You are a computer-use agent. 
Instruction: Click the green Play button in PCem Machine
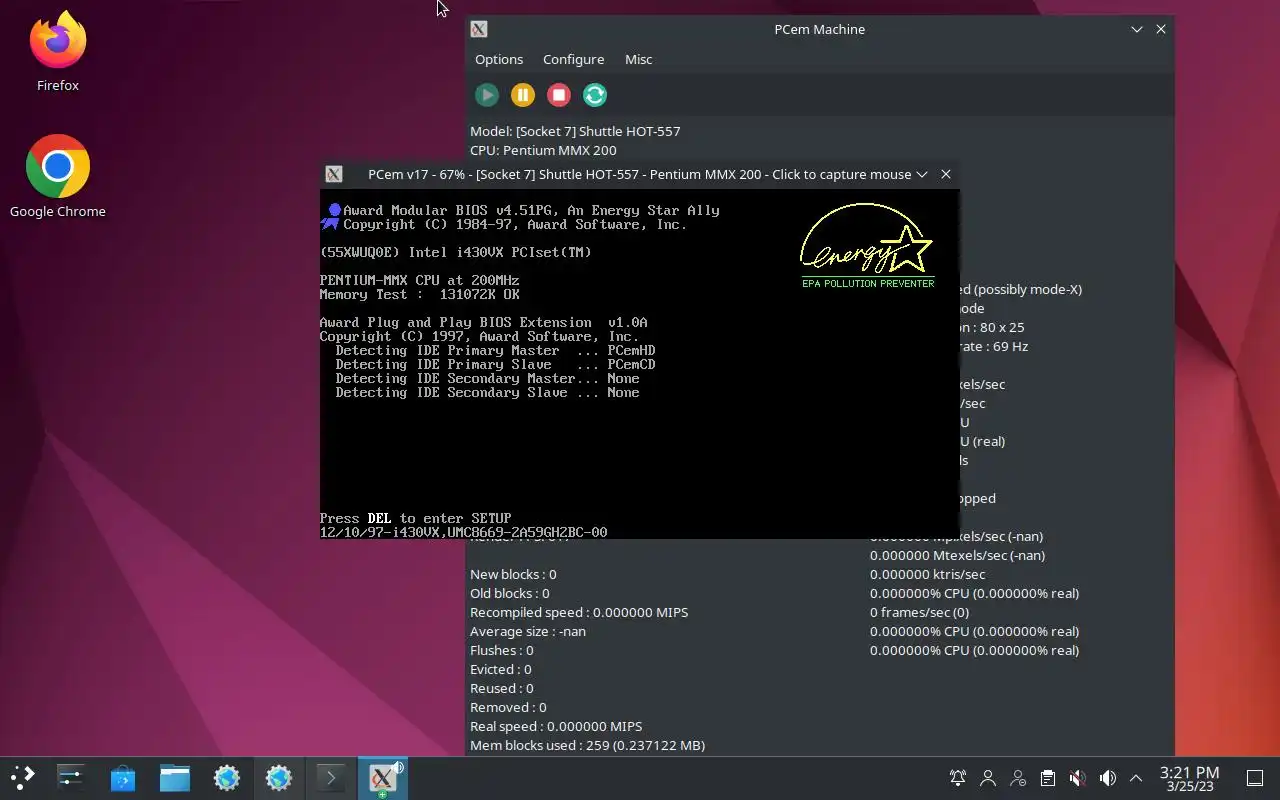(x=487, y=95)
